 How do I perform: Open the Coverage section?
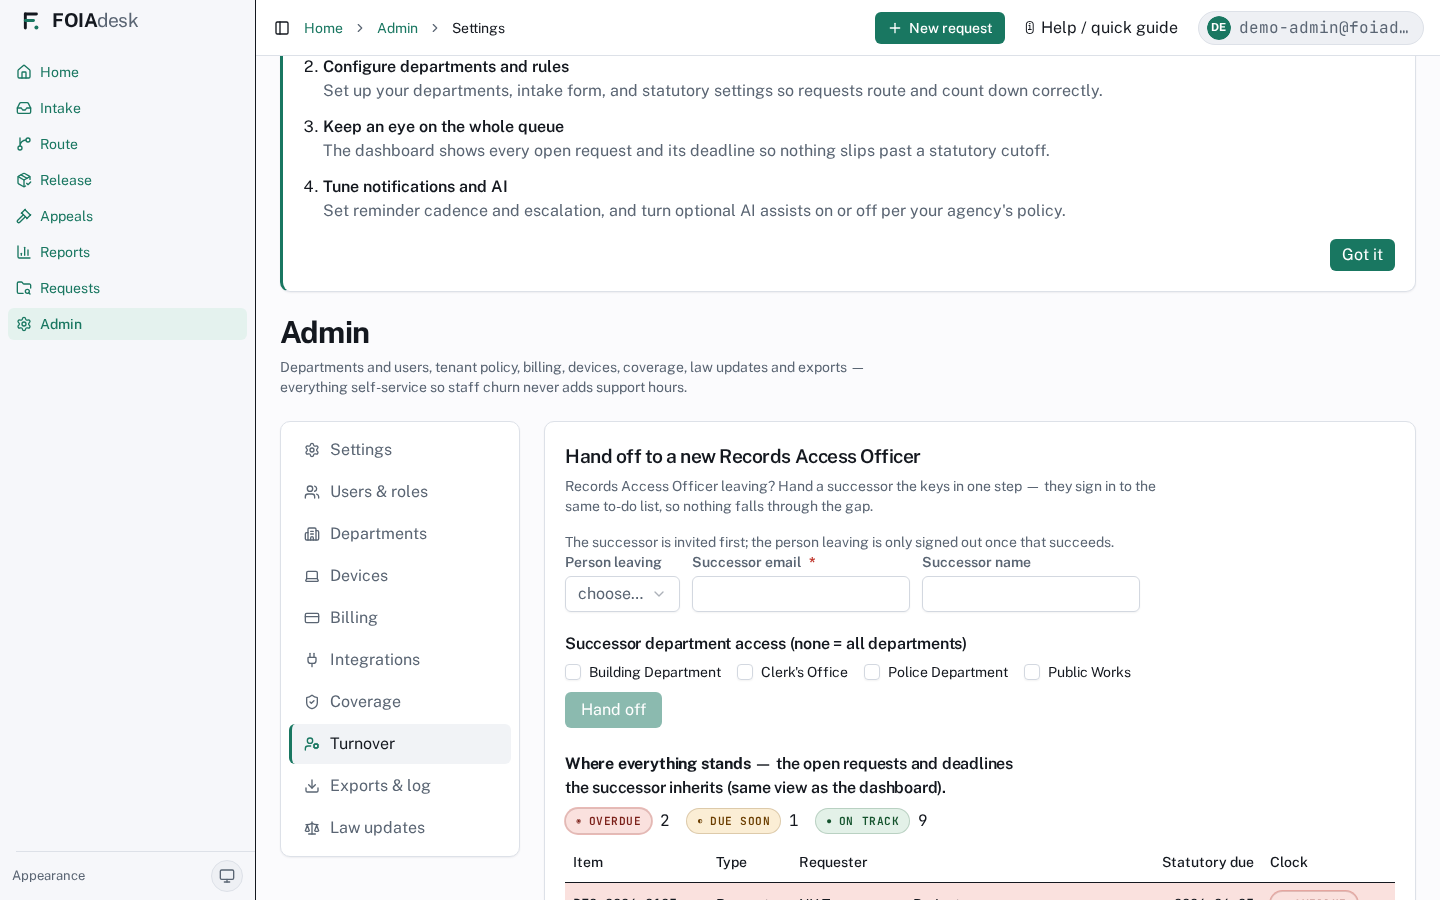point(400,702)
